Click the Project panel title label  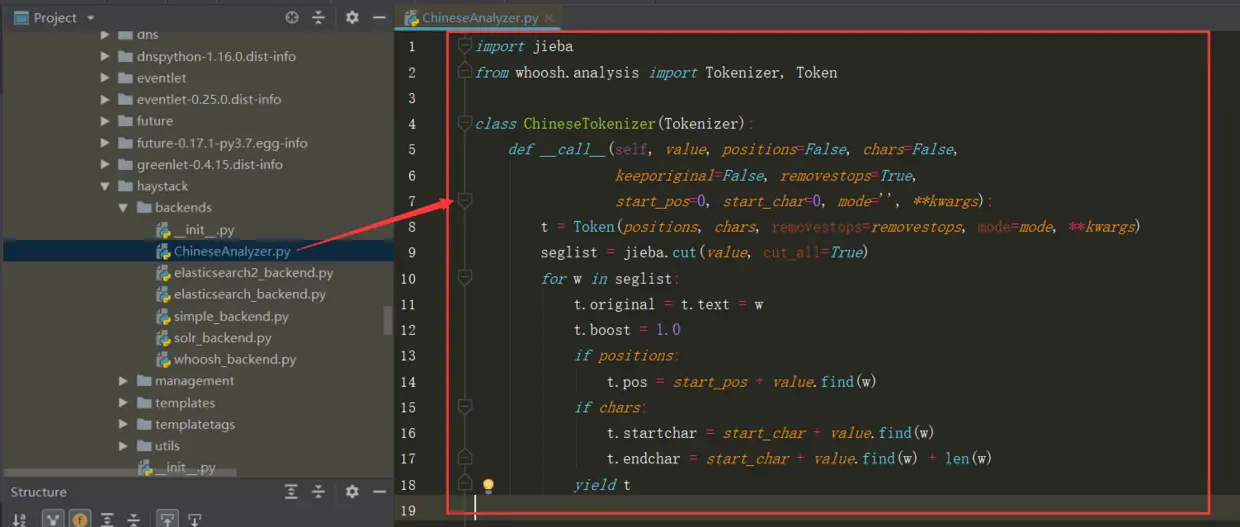[x=57, y=18]
